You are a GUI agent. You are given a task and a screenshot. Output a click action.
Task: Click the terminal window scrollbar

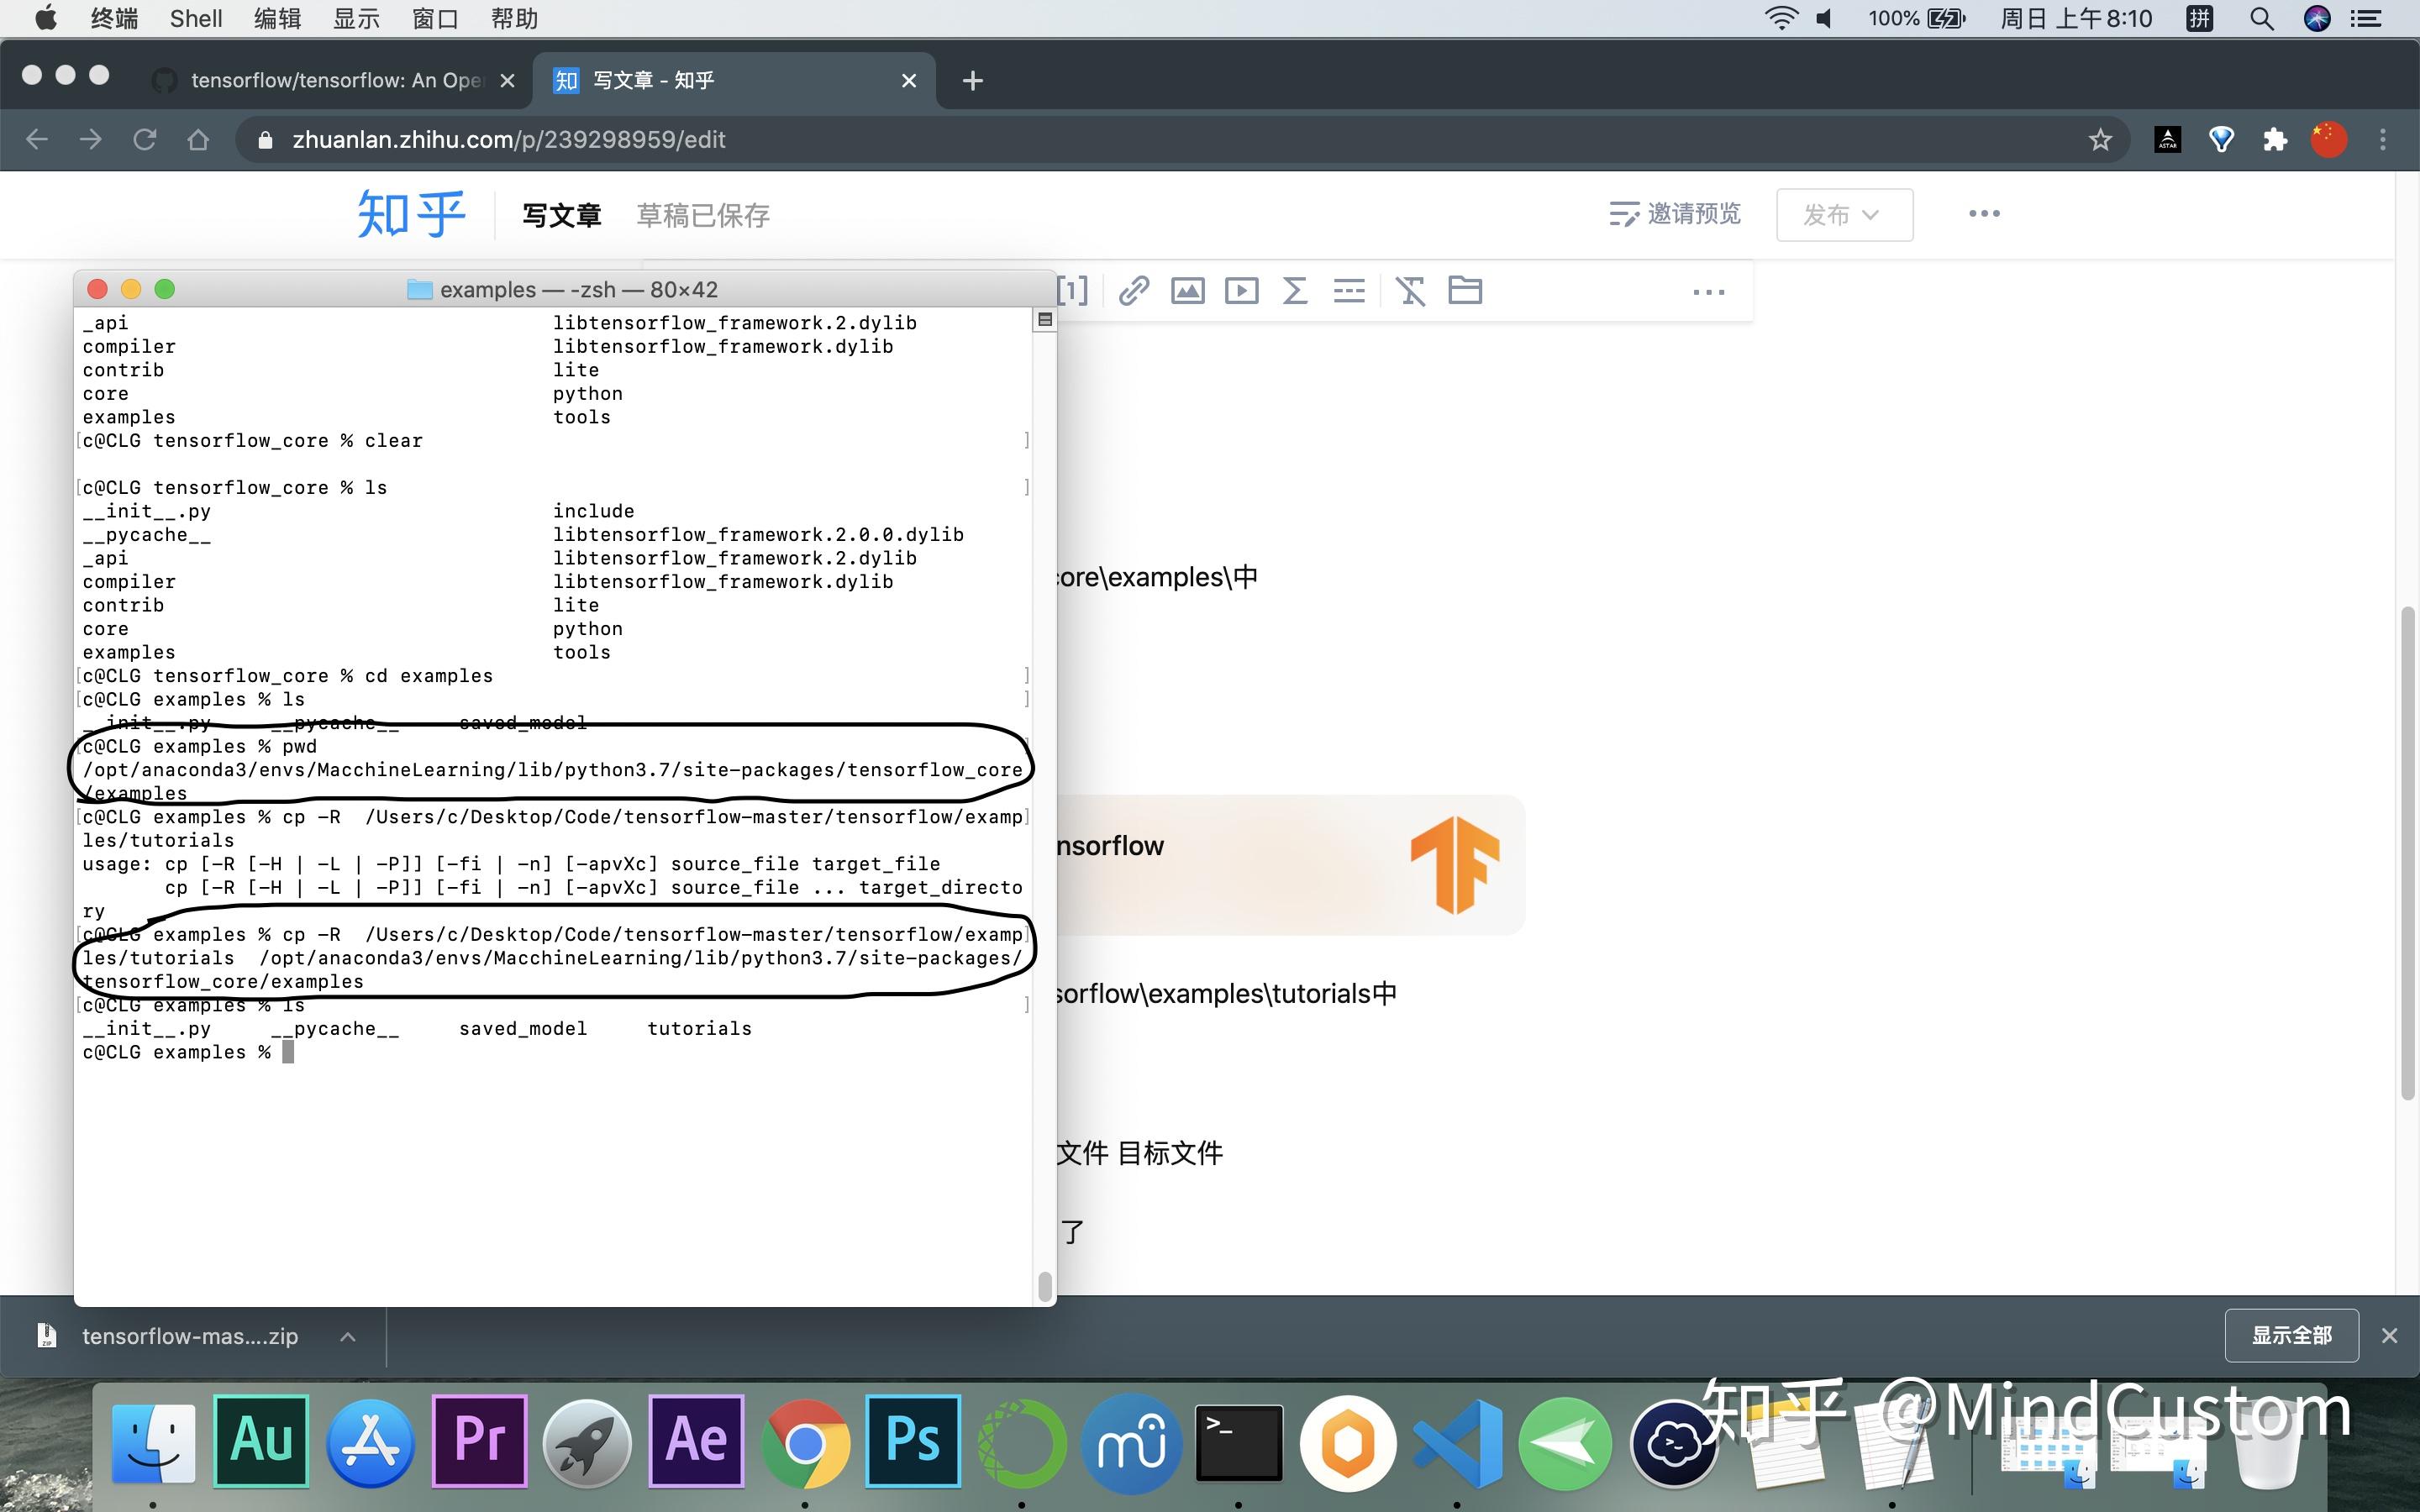click(x=1045, y=1286)
